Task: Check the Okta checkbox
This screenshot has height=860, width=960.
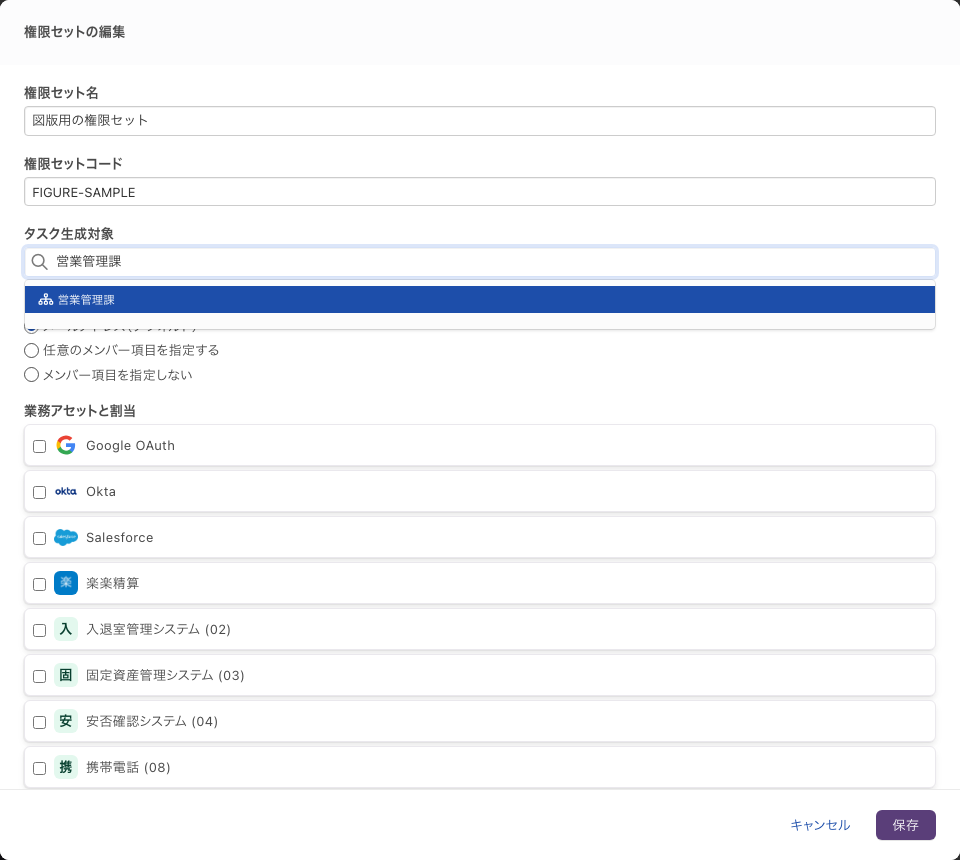Action: 39,492
